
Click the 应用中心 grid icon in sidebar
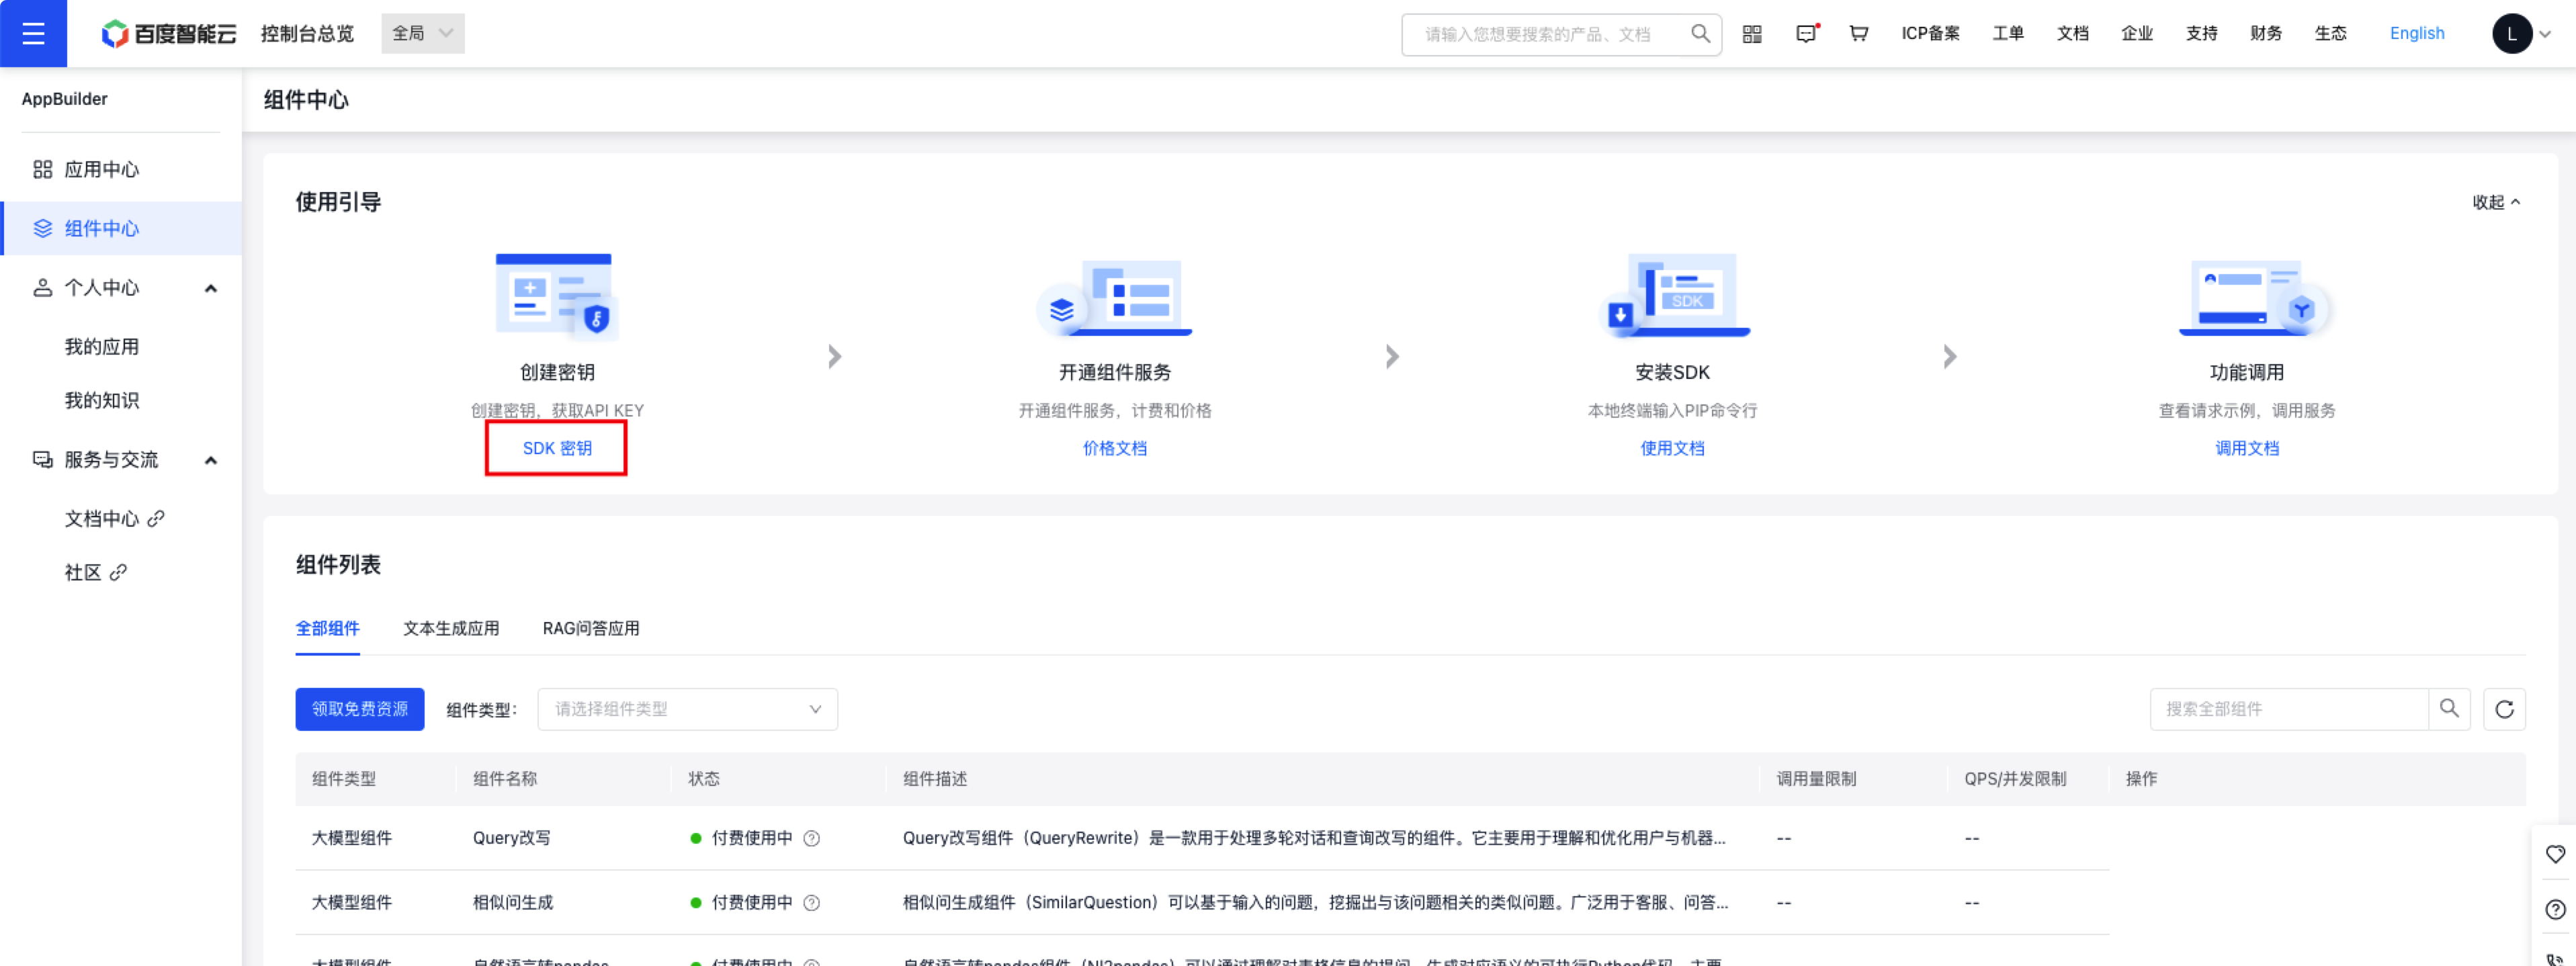pos(42,169)
